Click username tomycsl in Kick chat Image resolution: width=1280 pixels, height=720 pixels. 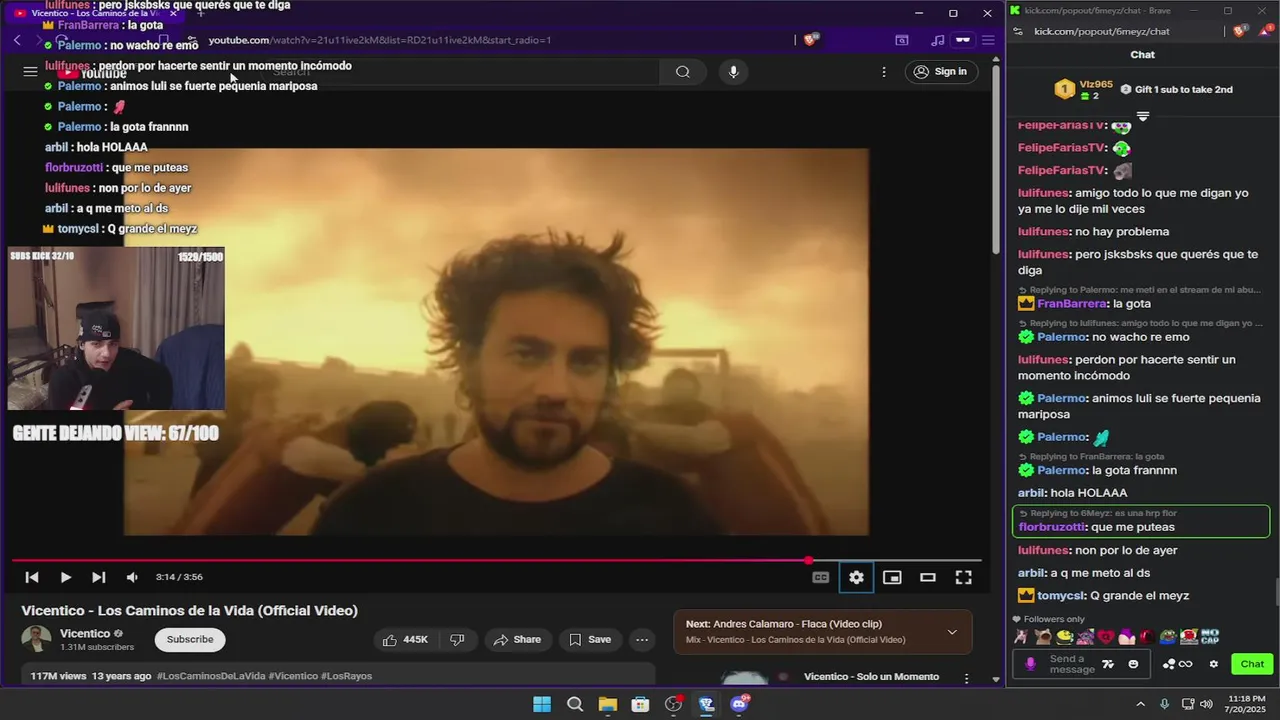coord(1060,596)
